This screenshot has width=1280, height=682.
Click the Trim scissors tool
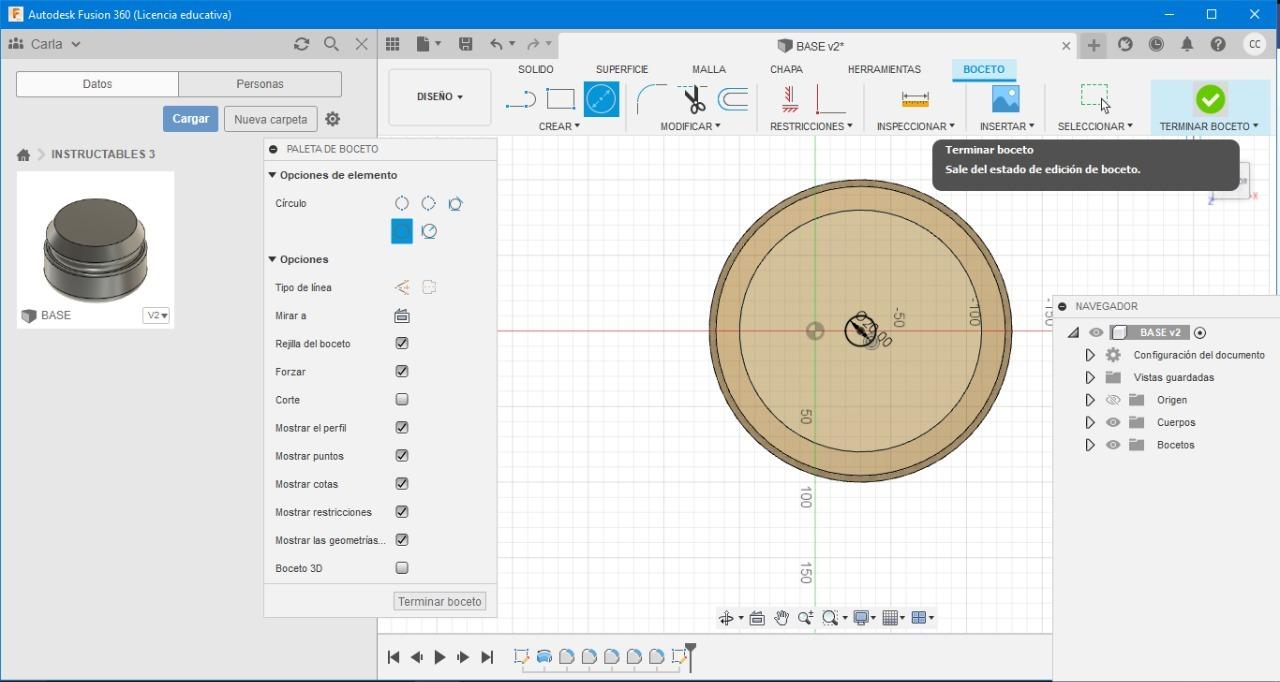pos(693,99)
